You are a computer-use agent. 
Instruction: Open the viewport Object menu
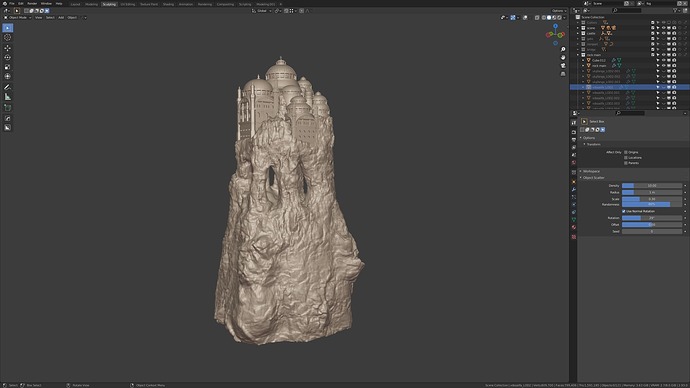[x=72, y=18]
